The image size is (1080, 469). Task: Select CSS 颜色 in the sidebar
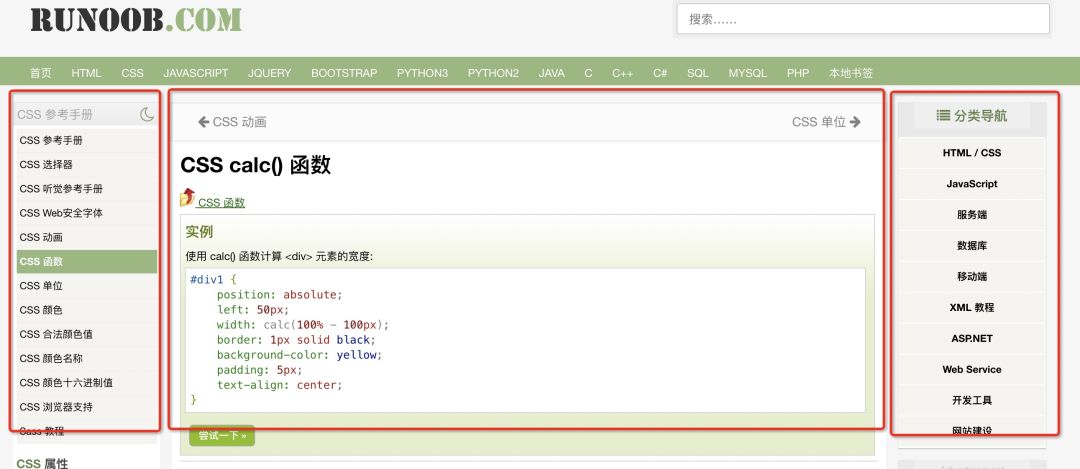[x=87, y=310]
